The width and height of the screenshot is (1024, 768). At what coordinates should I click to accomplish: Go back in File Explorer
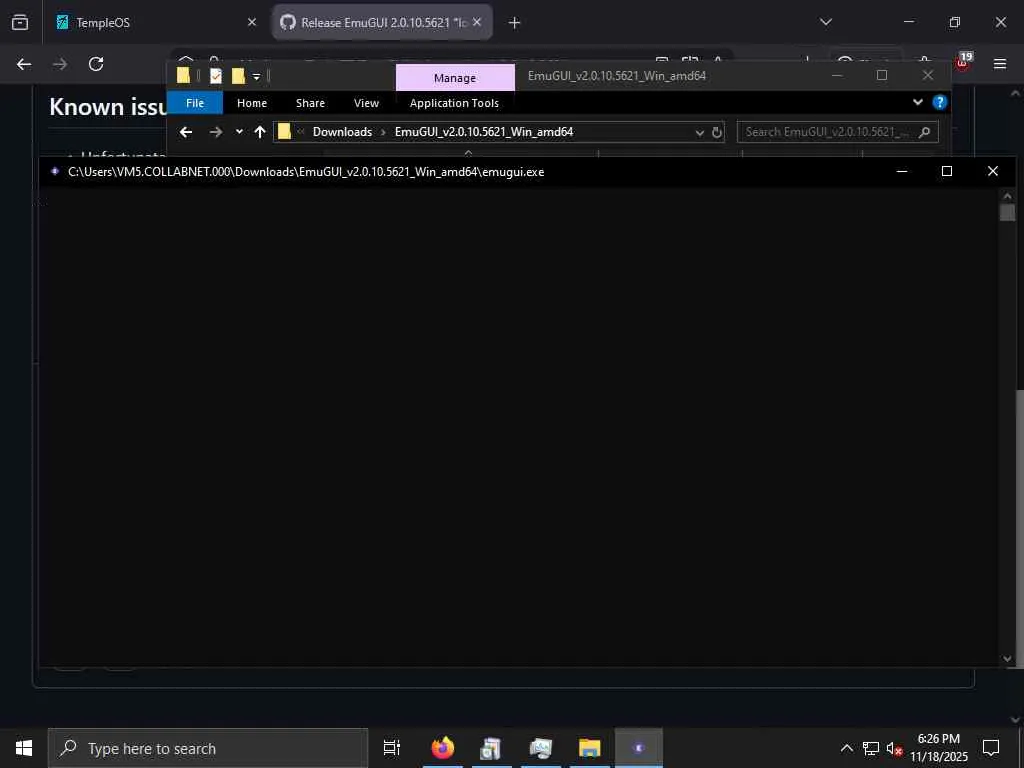pos(186,132)
